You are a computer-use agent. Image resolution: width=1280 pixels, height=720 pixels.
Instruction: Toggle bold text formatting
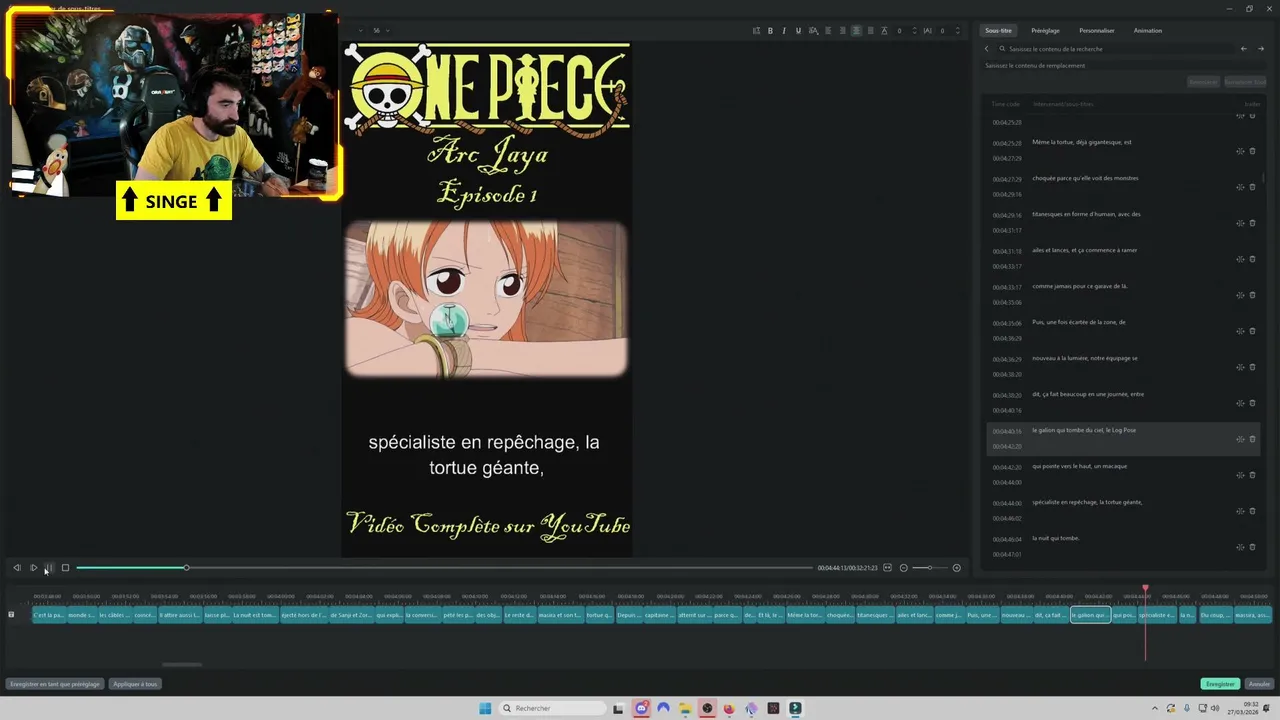click(x=770, y=31)
